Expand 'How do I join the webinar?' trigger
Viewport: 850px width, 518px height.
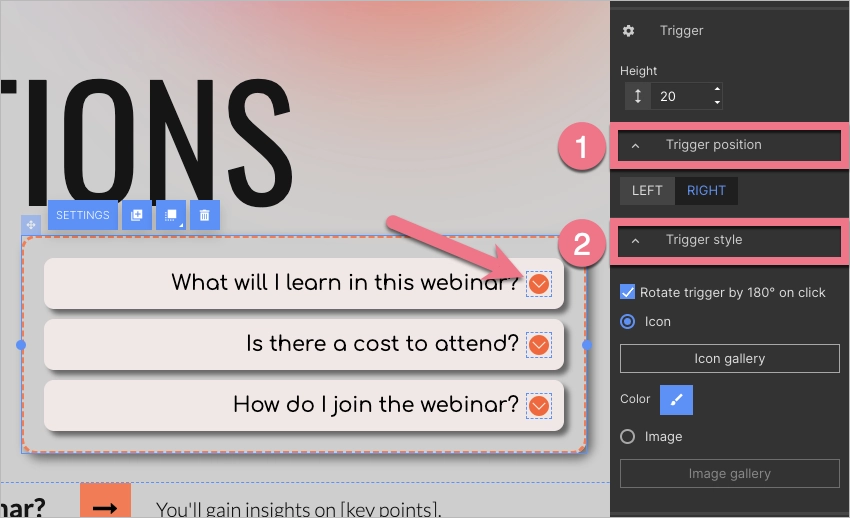point(539,406)
